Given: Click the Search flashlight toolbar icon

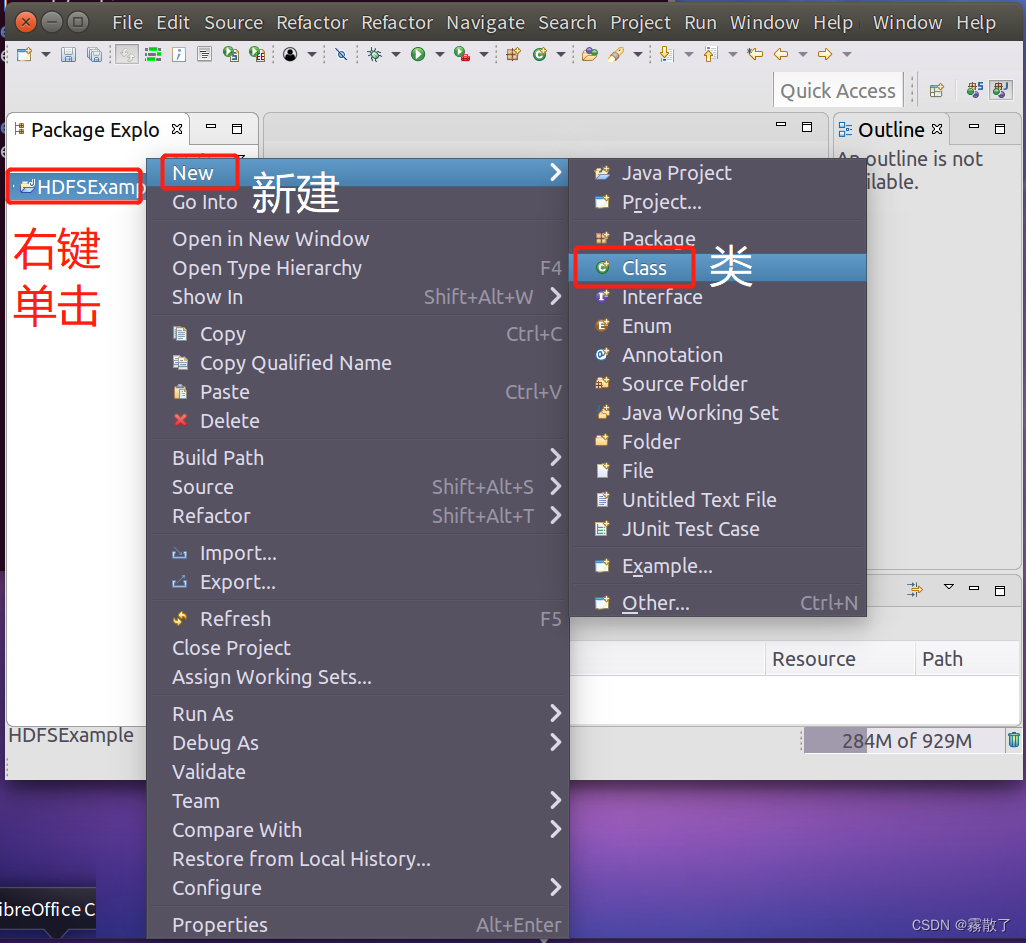Looking at the screenshot, I should pos(616,54).
